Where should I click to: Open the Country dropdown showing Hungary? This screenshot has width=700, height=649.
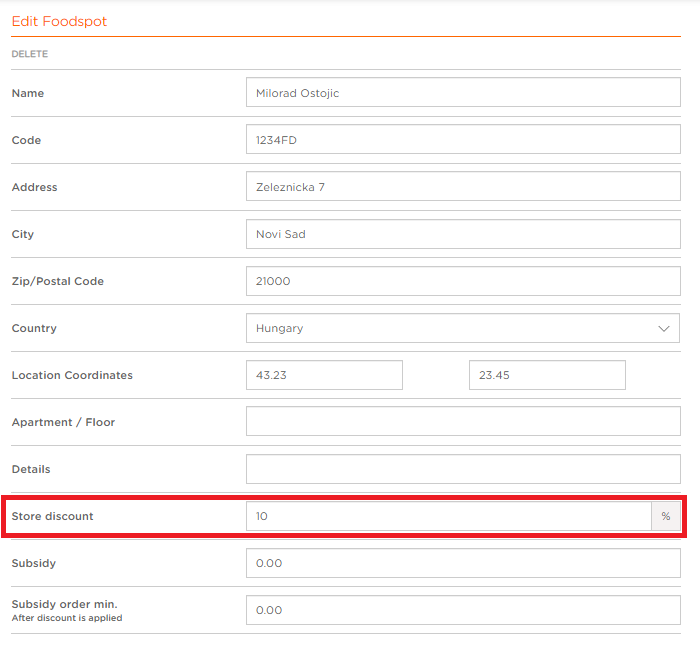point(463,328)
